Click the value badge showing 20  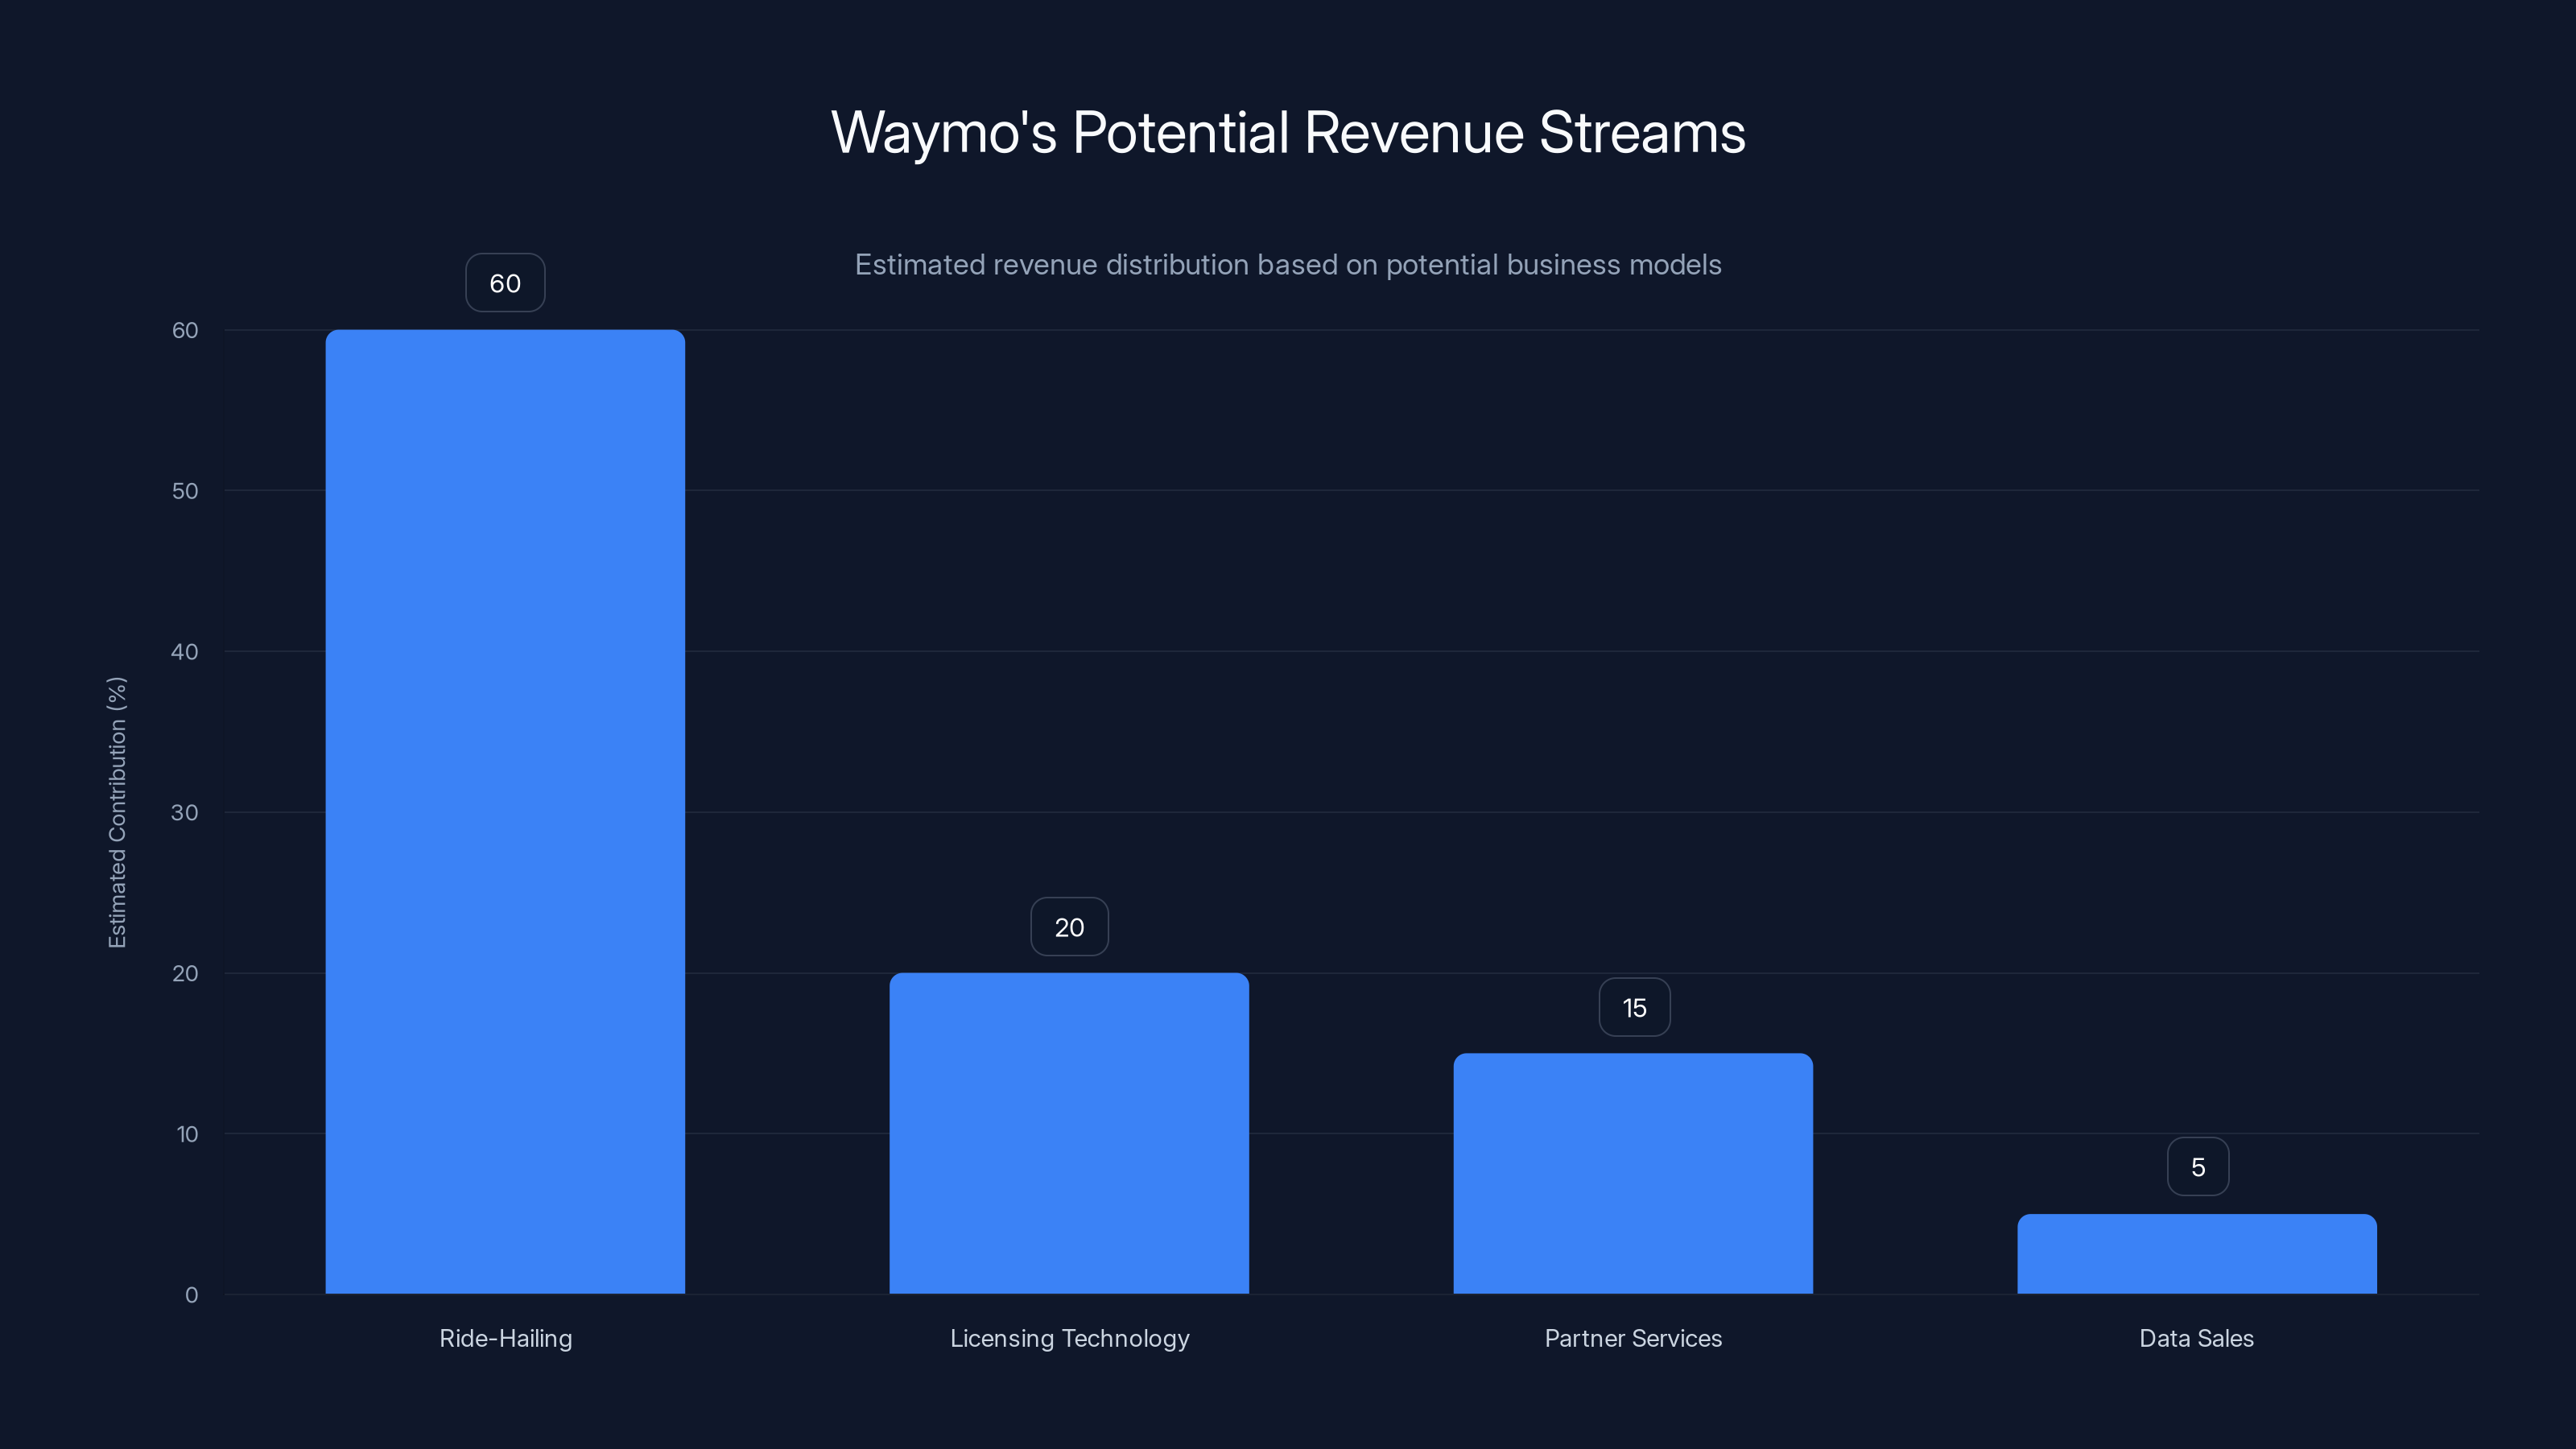(1069, 926)
